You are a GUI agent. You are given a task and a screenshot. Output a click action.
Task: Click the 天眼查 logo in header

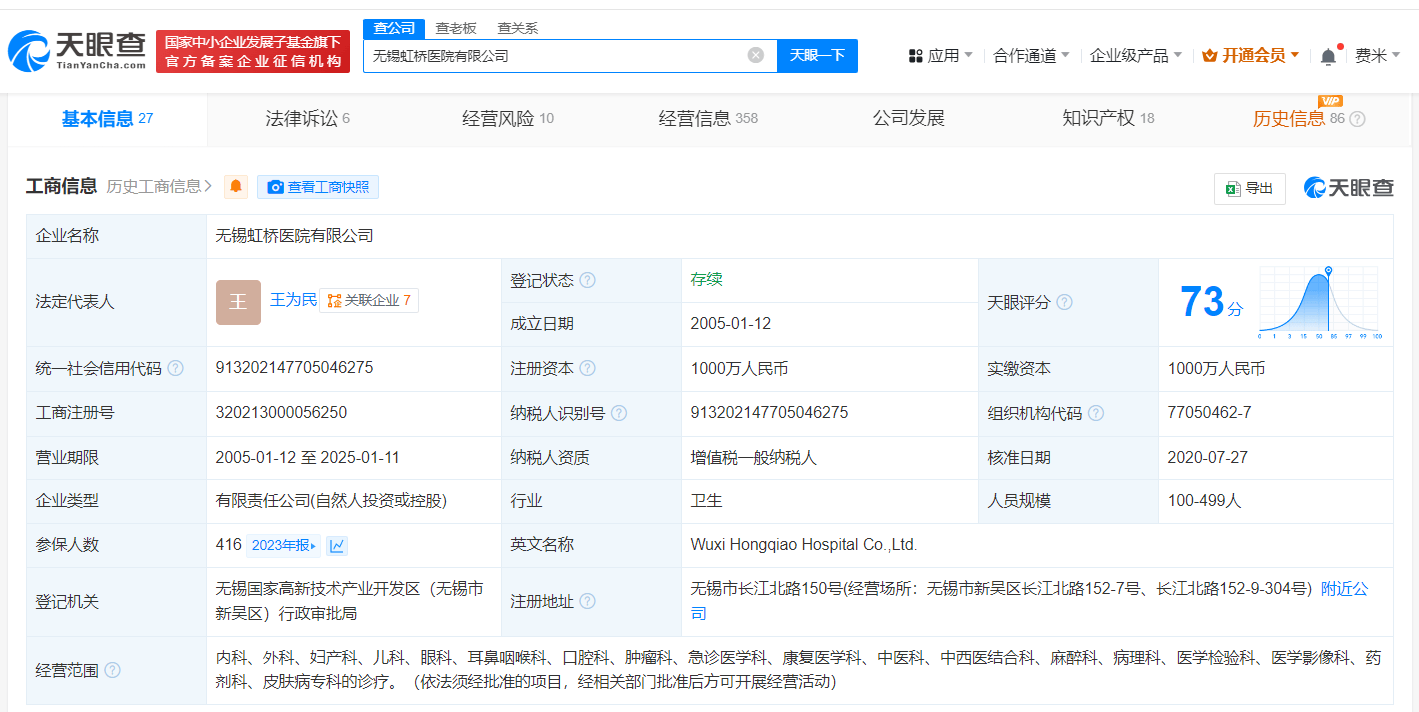(76, 50)
